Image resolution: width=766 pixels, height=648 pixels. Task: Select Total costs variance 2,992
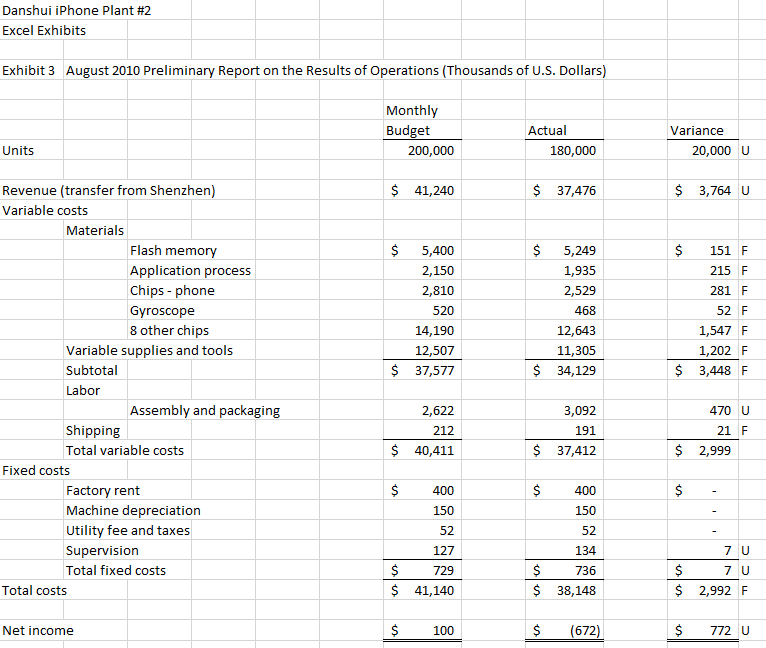point(715,591)
